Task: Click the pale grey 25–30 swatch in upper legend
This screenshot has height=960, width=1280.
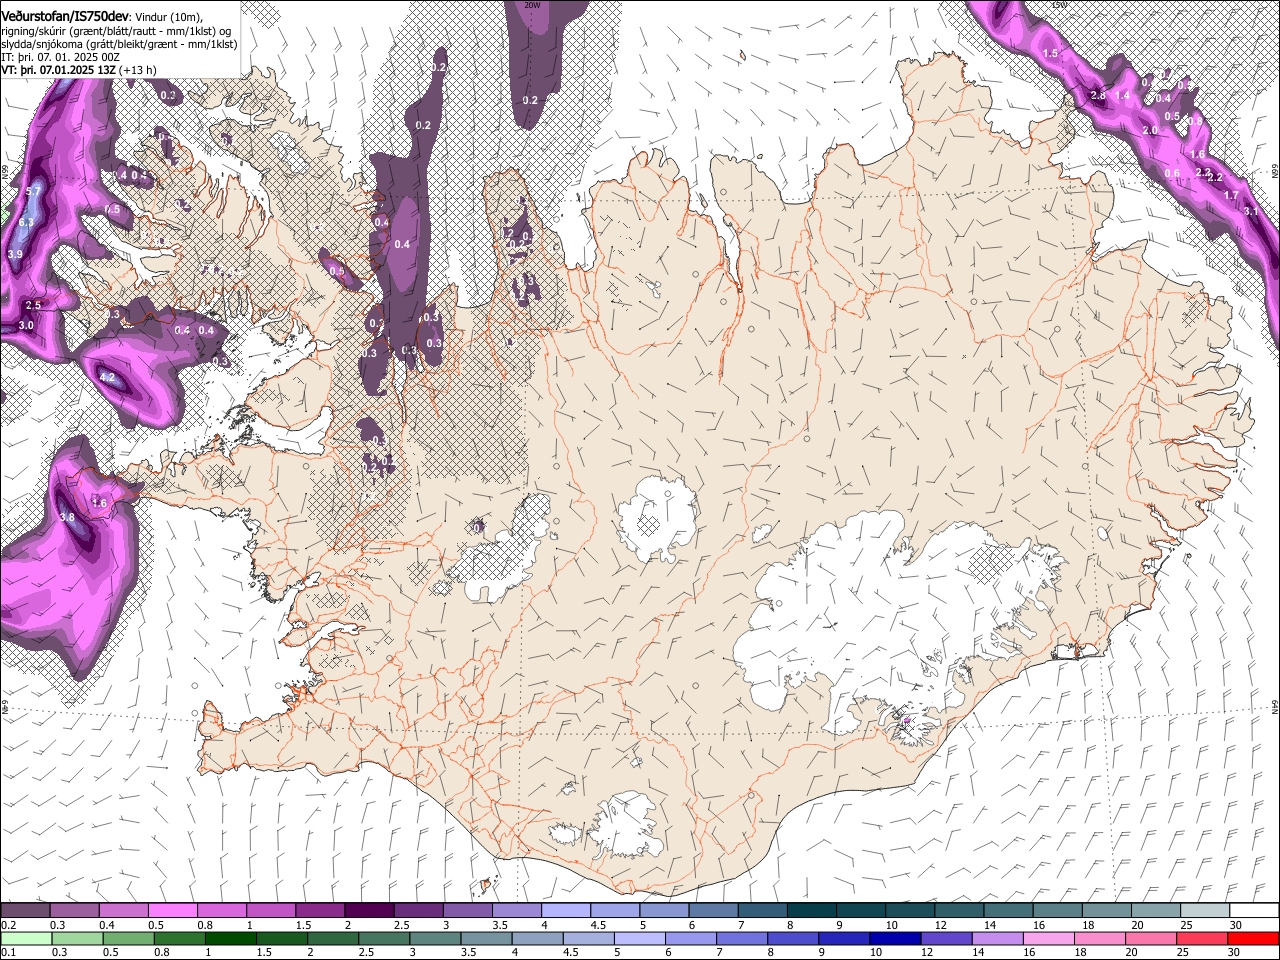Action: click(1206, 910)
